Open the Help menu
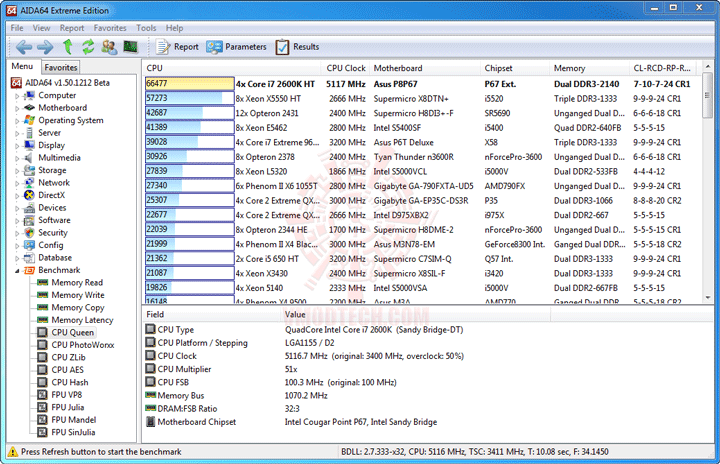This screenshot has width=720, height=464. [174, 28]
